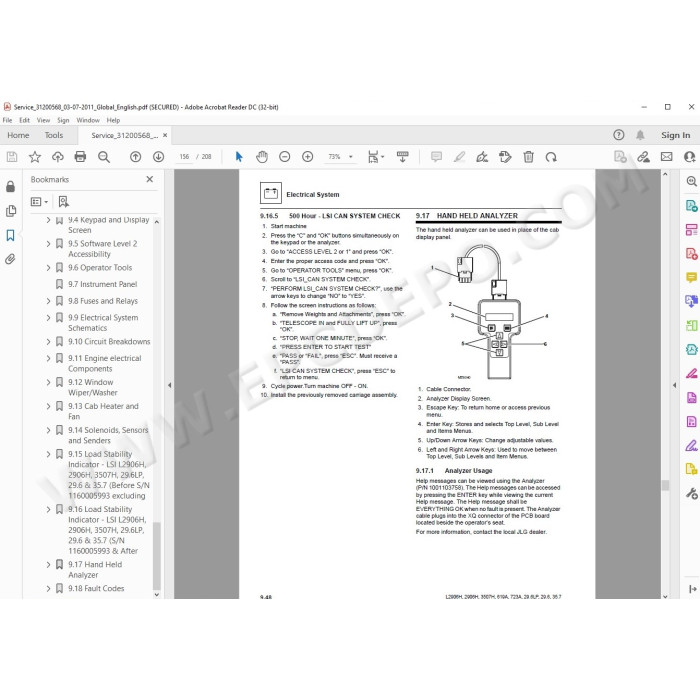Find current bookmark icon
Screen dimensions: 700x700
pos(64,202)
